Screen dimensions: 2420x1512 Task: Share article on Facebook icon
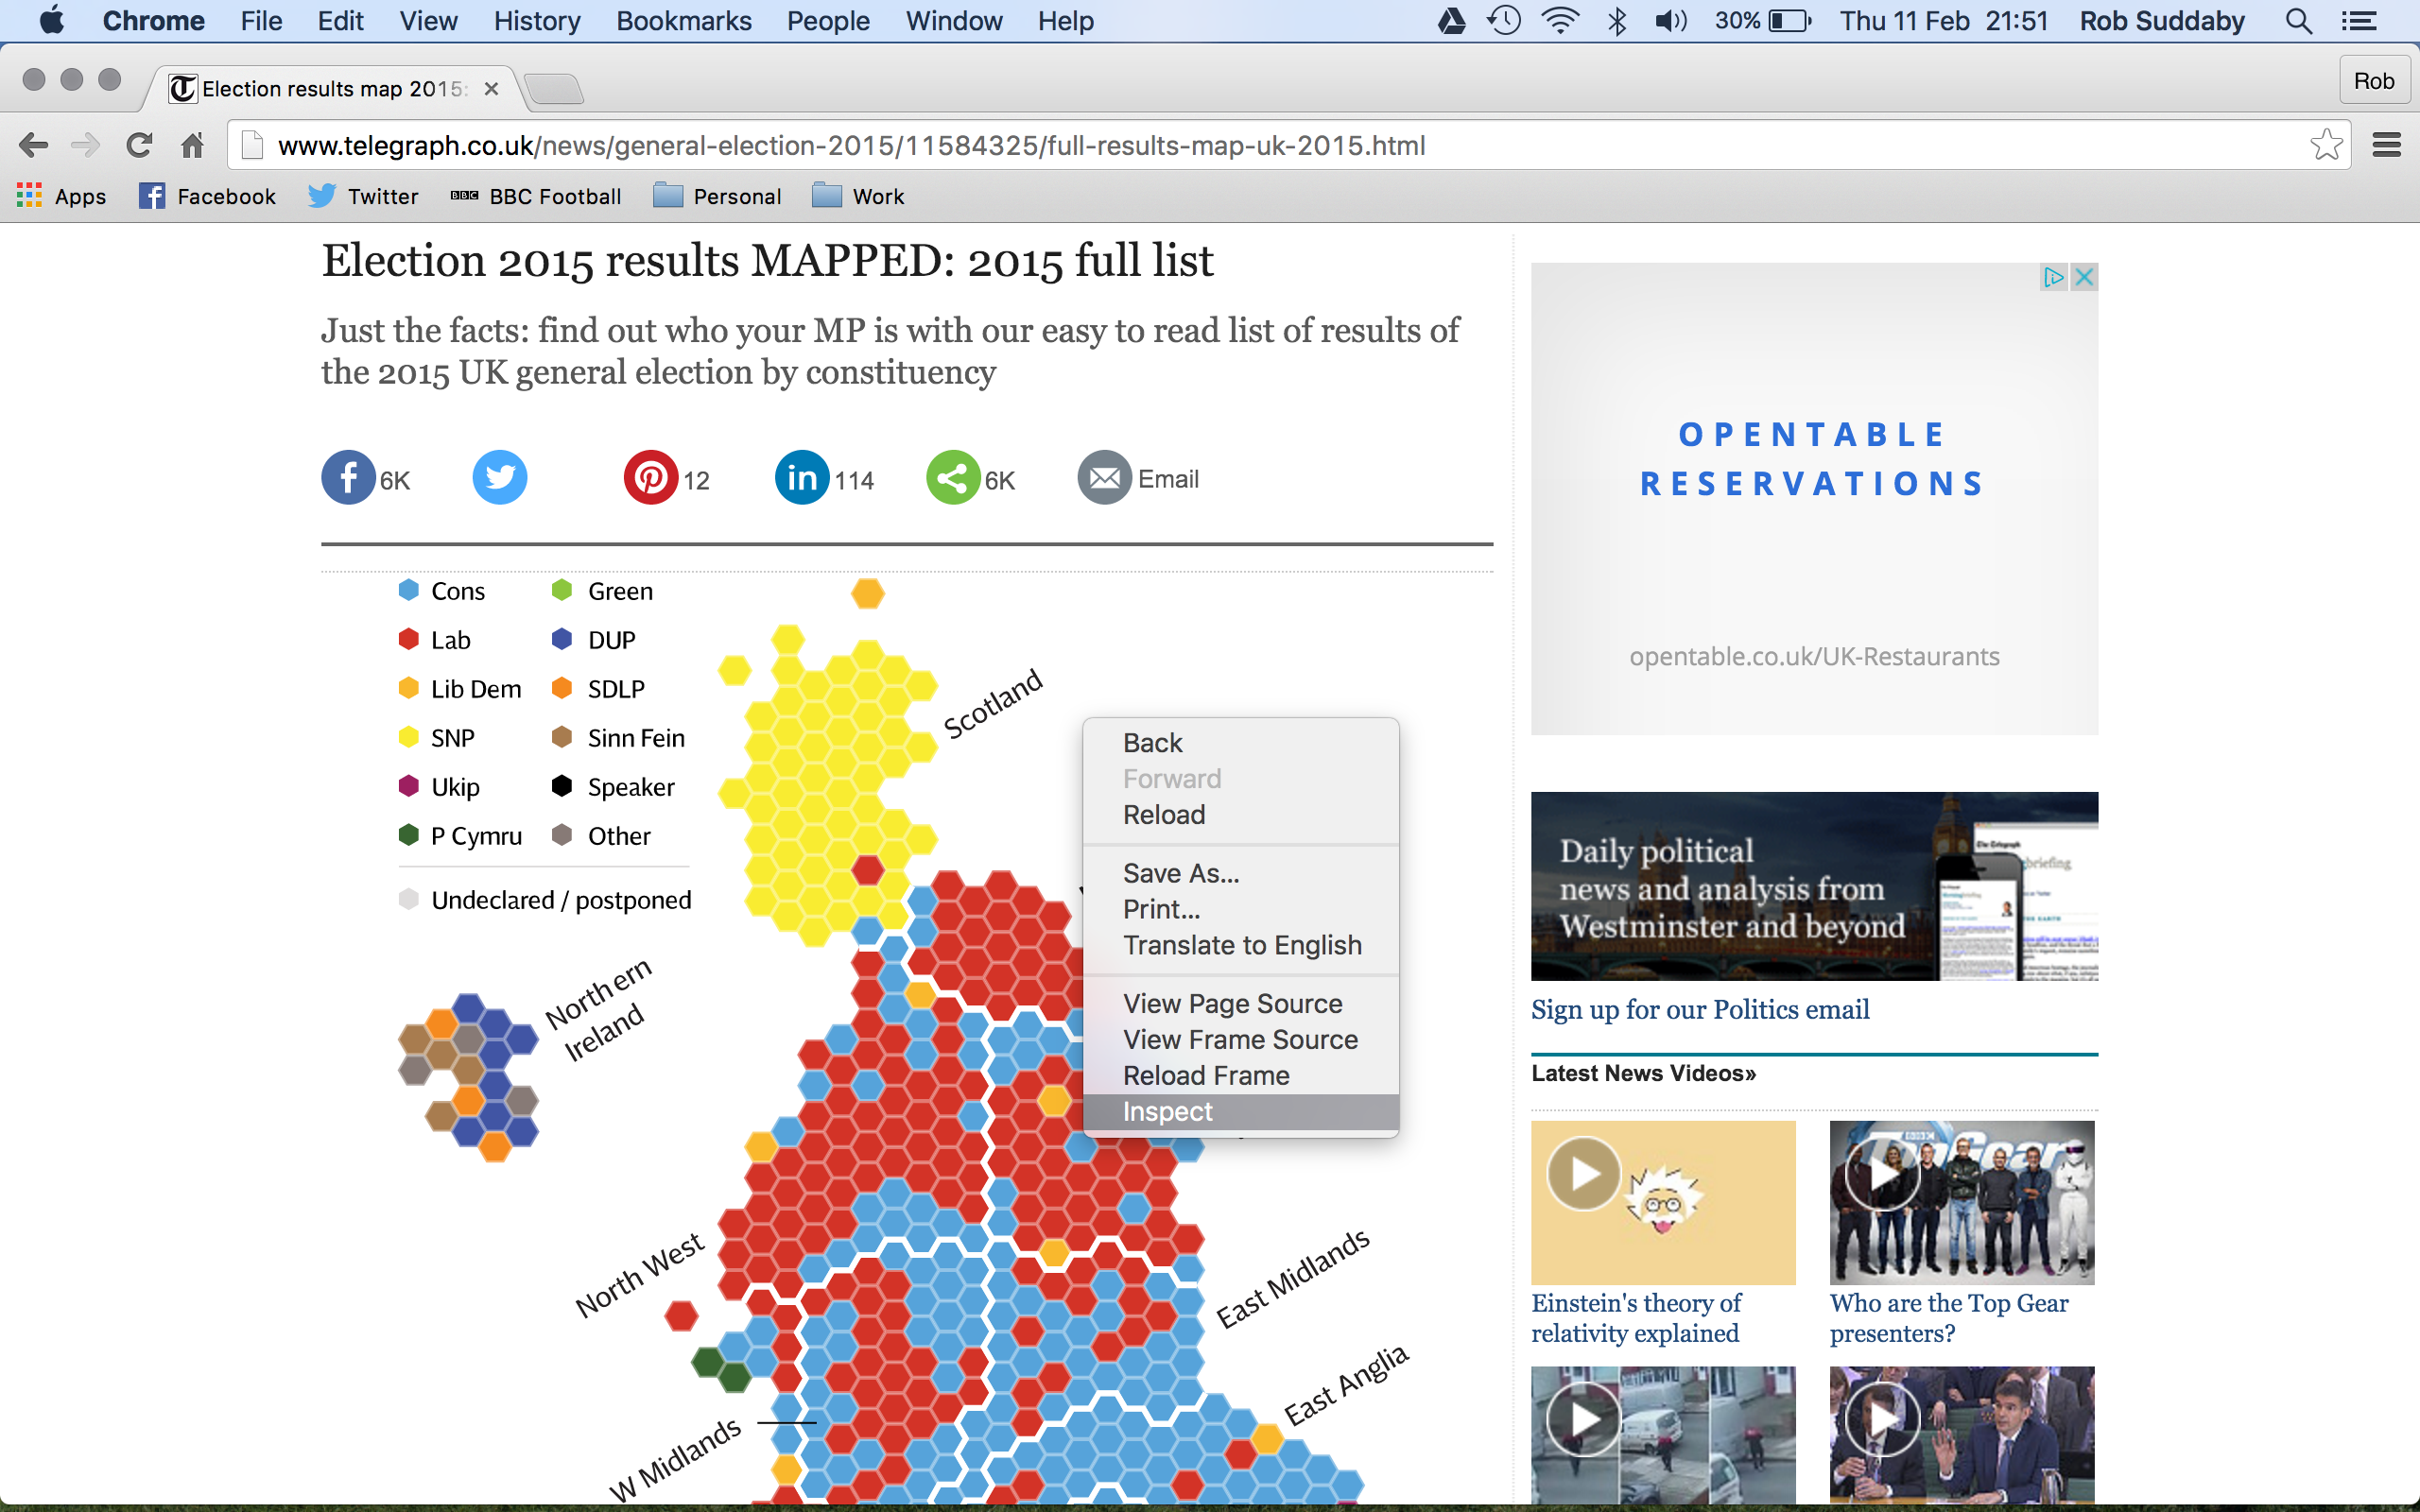point(348,478)
